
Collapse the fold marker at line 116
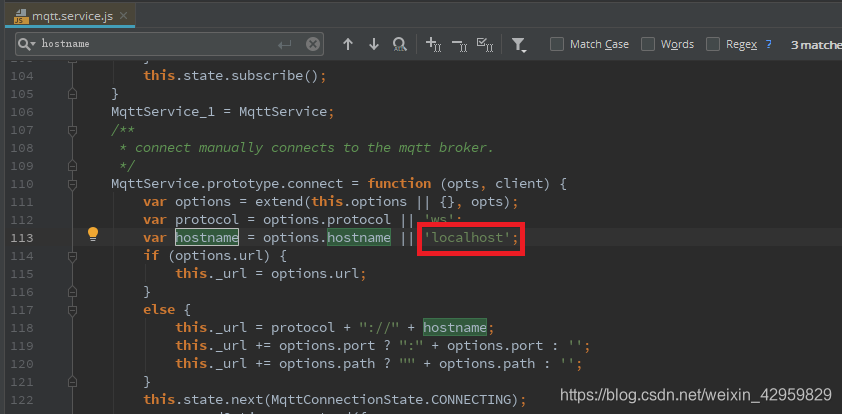point(72,292)
